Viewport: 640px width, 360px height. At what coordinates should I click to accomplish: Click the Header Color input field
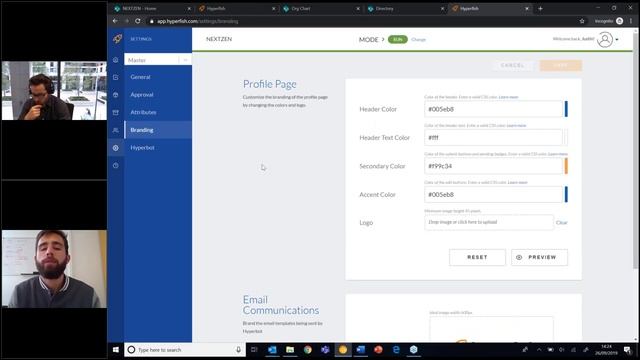click(x=493, y=109)
